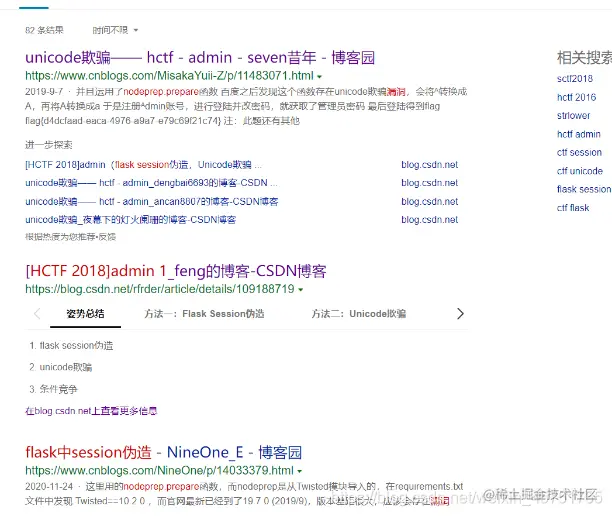
Task: Select the '方法二：Unicode欺骗' tab
Action: (x=359, y=314)
